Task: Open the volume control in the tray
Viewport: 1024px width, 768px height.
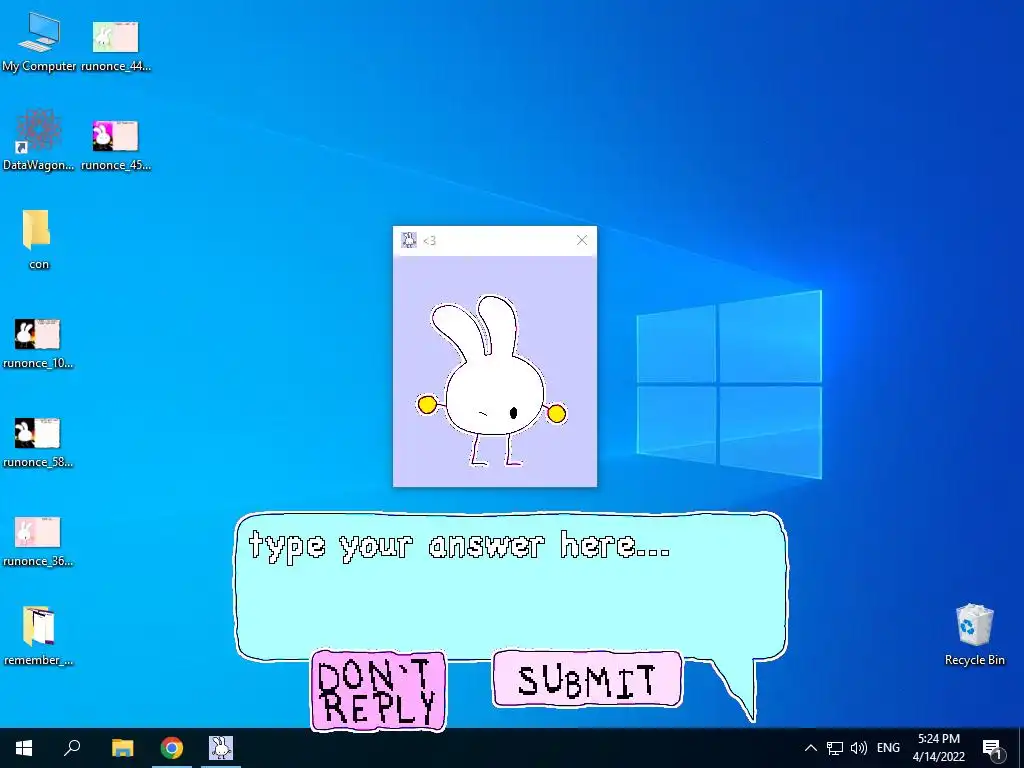Action: point(859,748)
